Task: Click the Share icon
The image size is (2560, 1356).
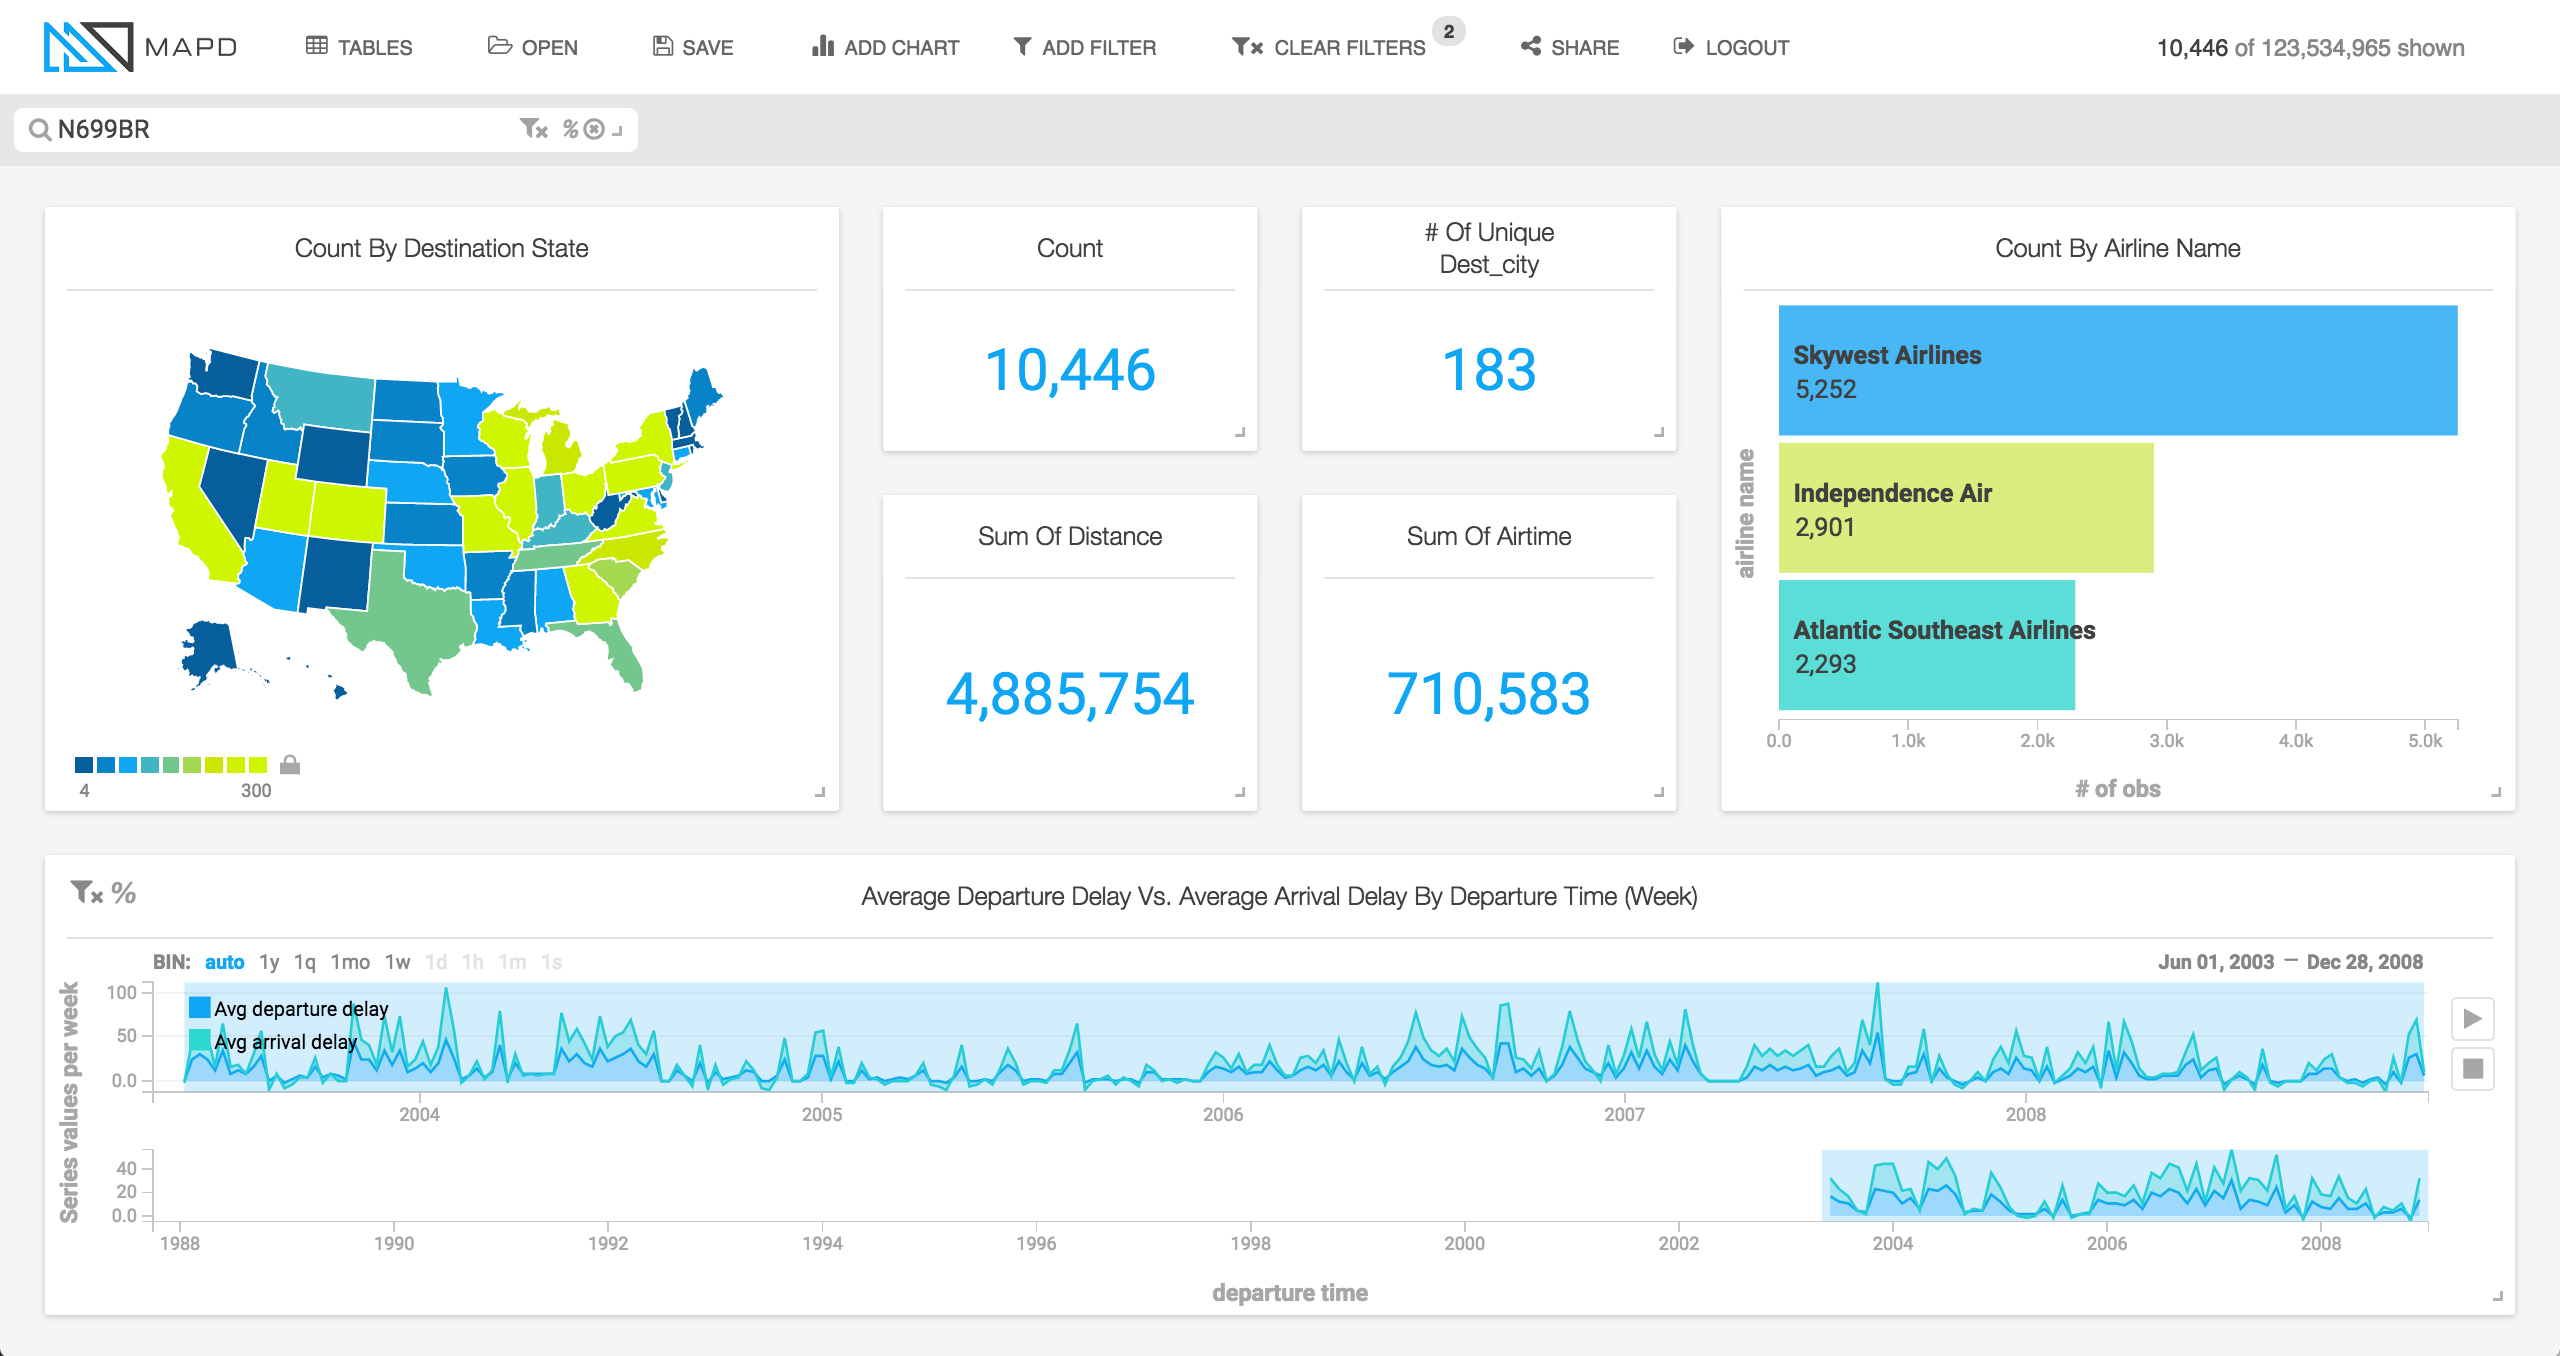Action: pos(1524,47)
